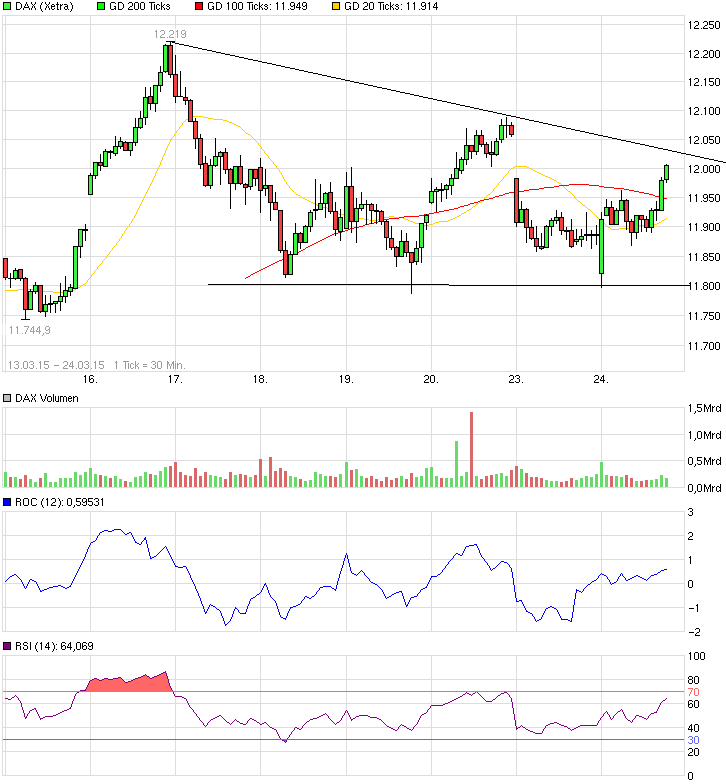Click the high marker label 12.219
The height and width of the screenshot is (784, 726).
point(170,34)
